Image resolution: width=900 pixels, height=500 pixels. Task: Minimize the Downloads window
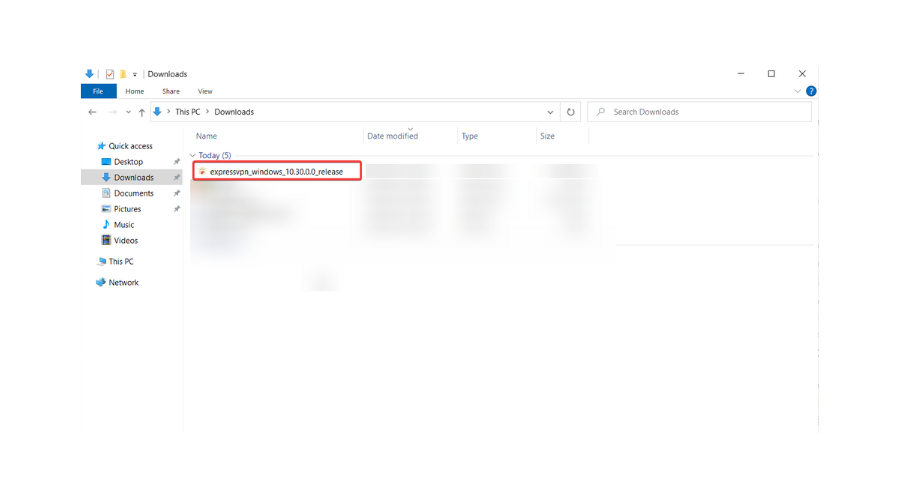pos(741,73)
